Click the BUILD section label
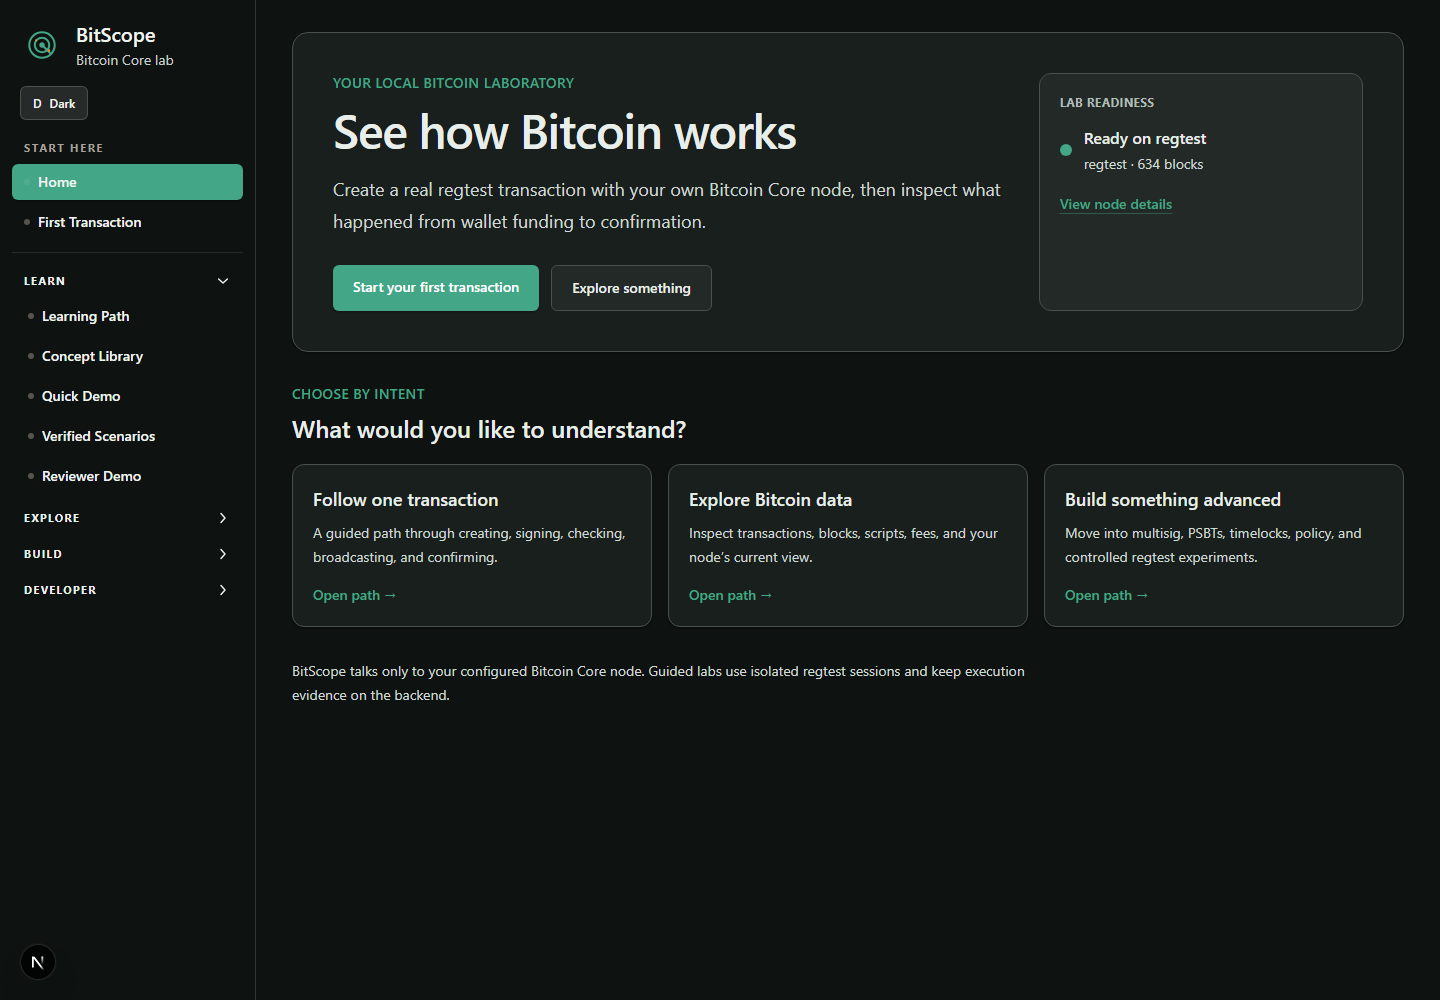Image resolution: width=1440 pixels, height=1000 pixels. (43, 554)
